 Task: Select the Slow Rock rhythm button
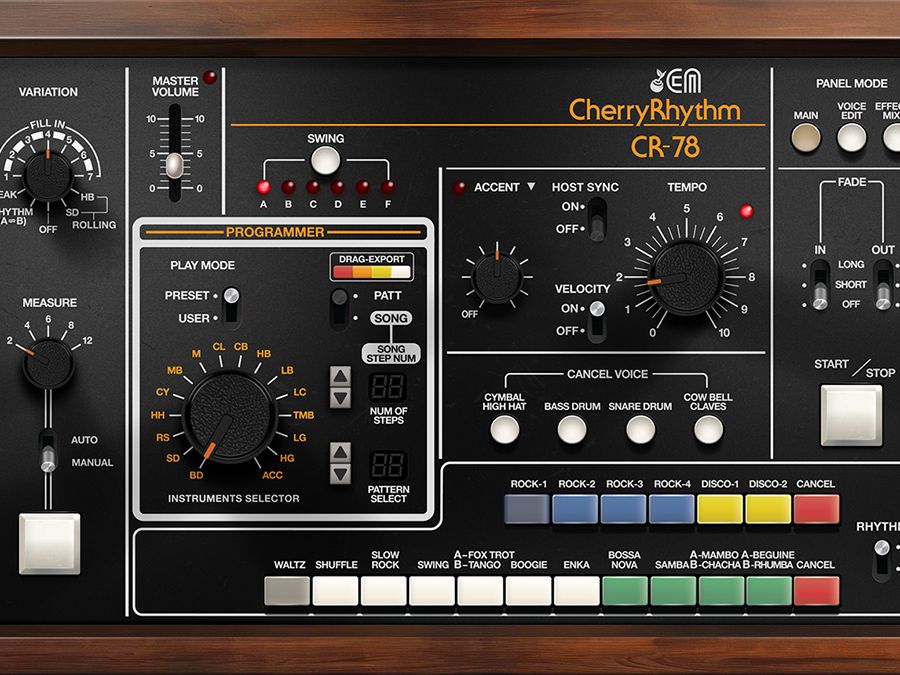pos(383,591)
